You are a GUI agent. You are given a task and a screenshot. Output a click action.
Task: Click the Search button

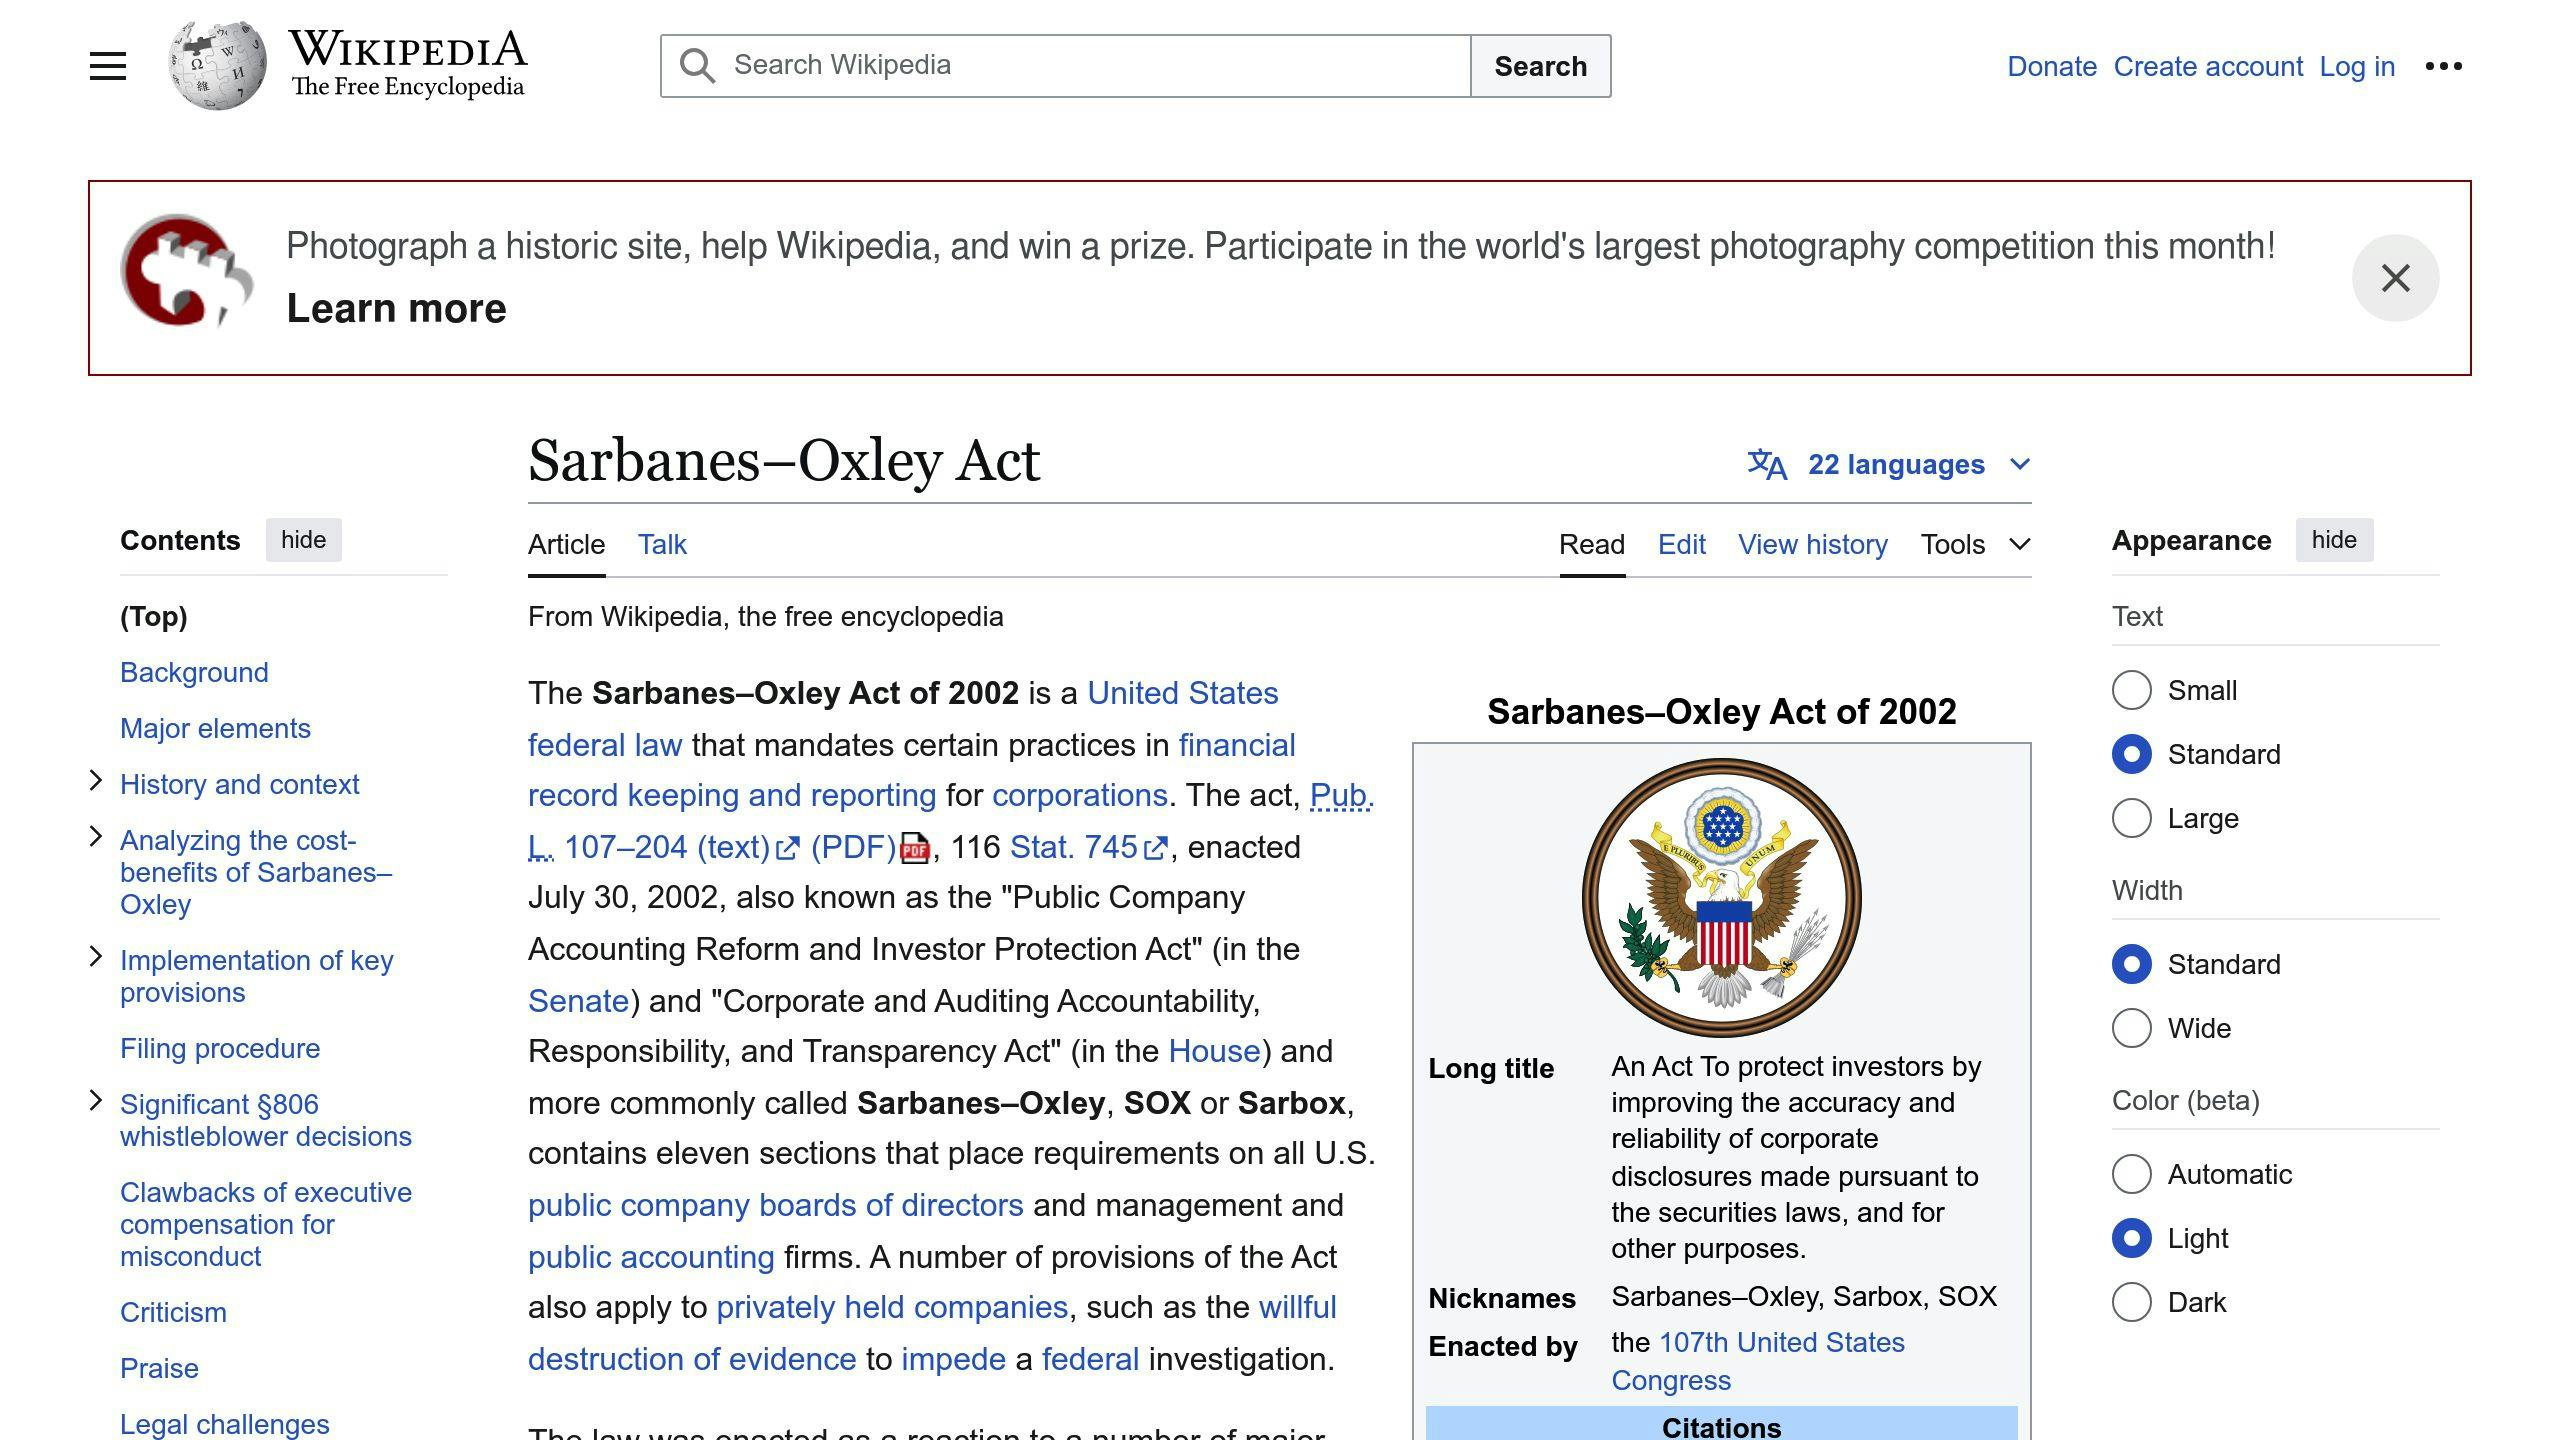(1540, 66)
